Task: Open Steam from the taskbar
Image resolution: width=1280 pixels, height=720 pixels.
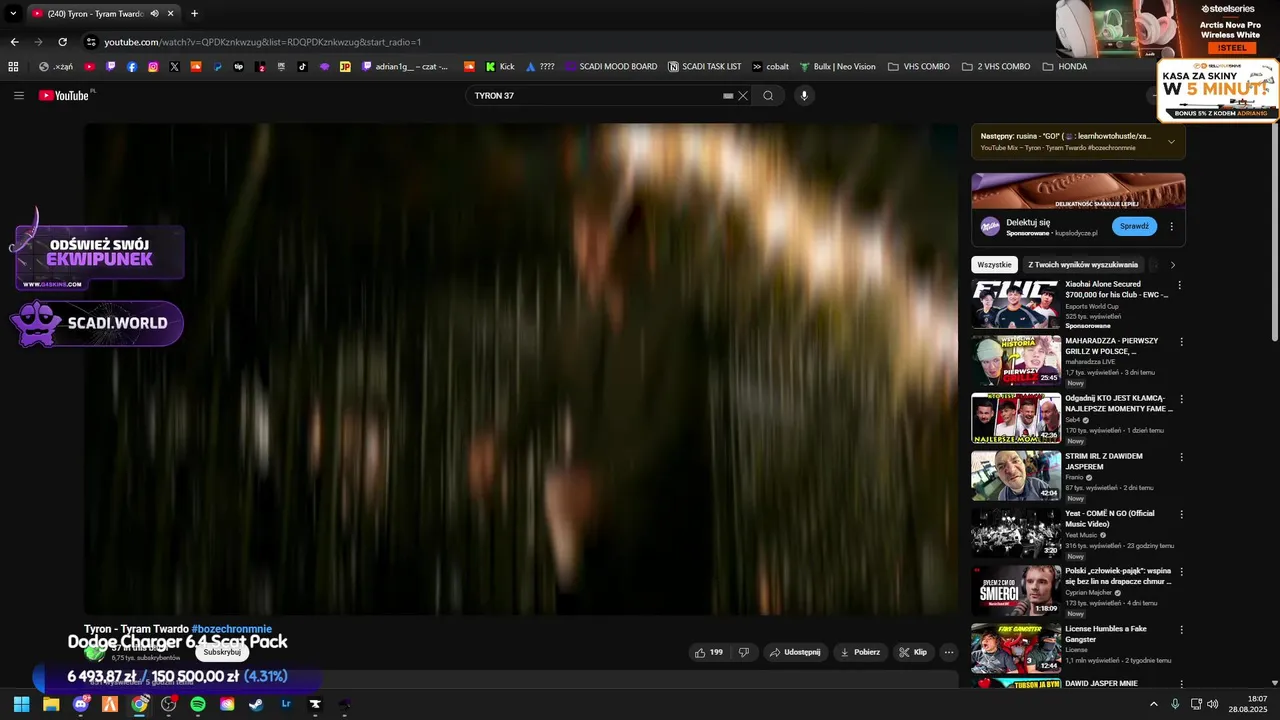Action: pyautogui.click(x=257, y=704)
